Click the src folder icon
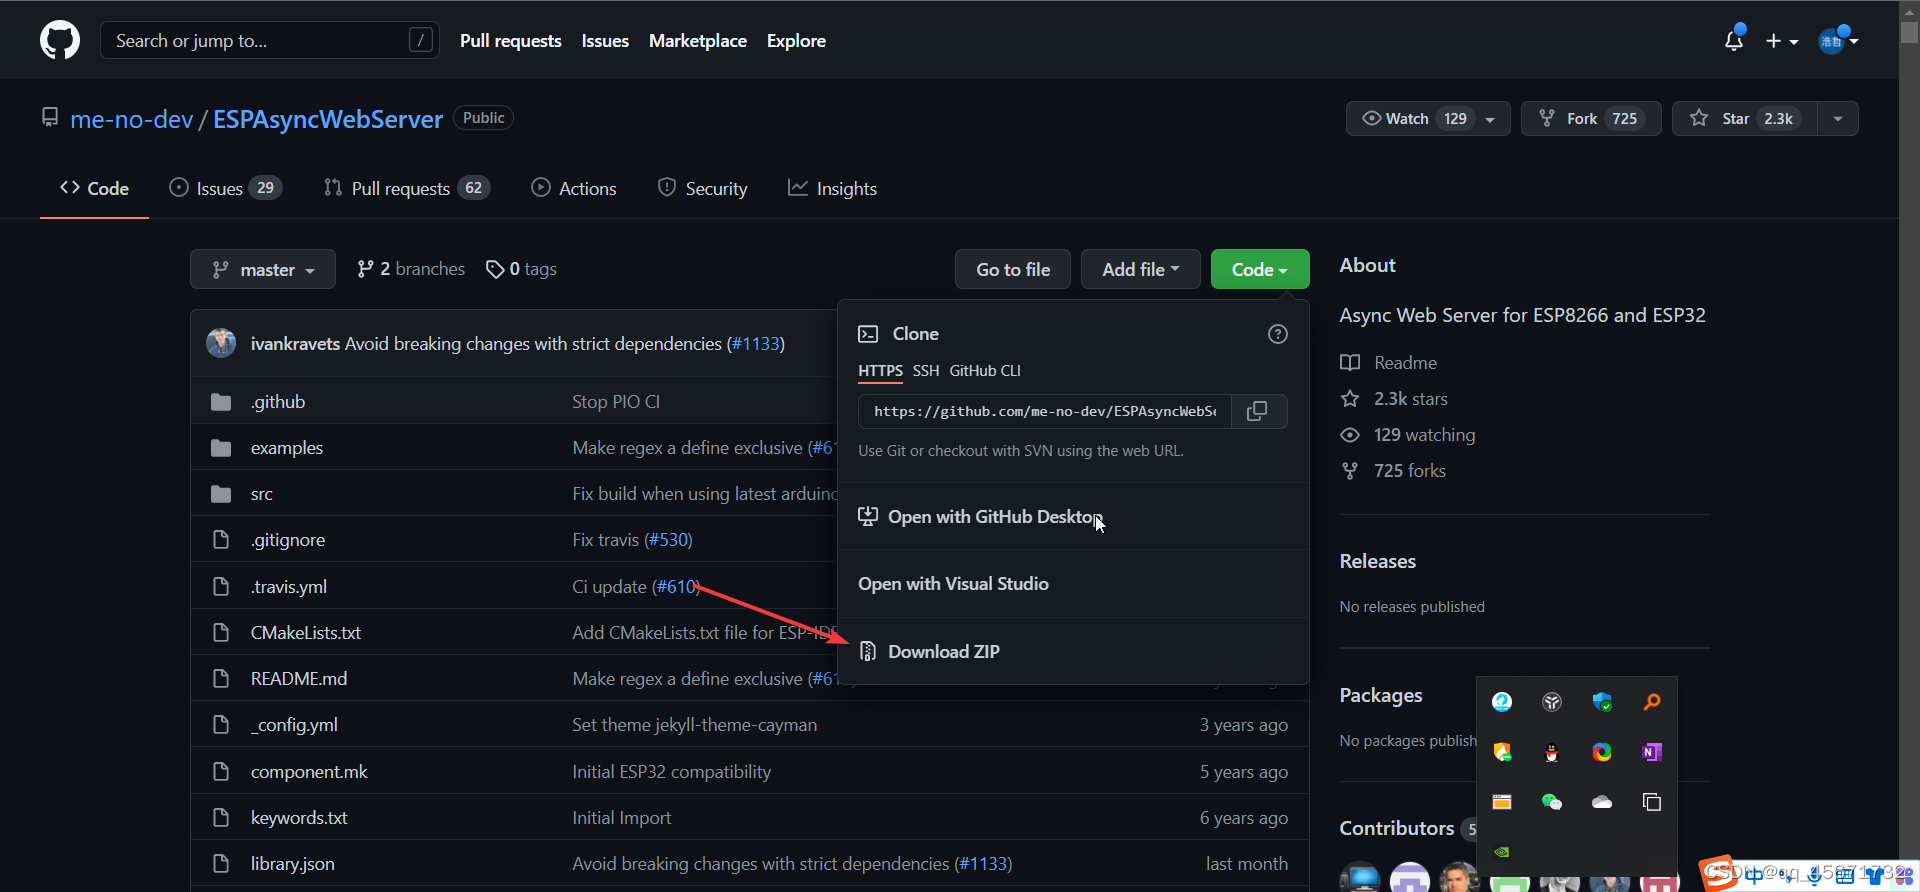Screen dimensions: 1920x892 (x=221, y=494)
